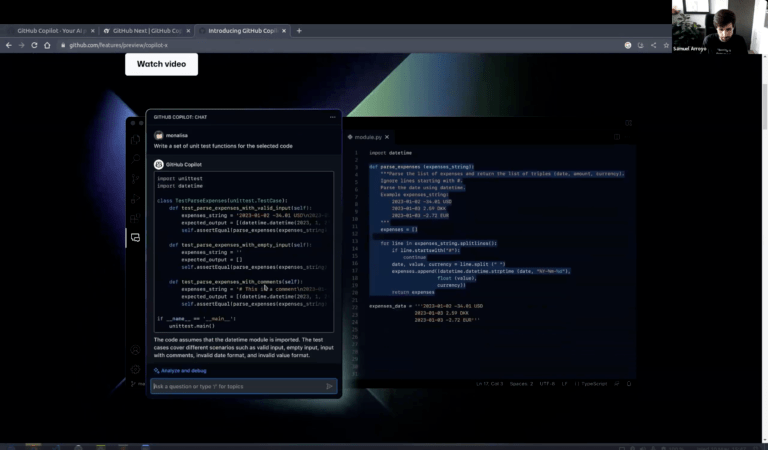Reload the page with refresh icon

point(37,45)
